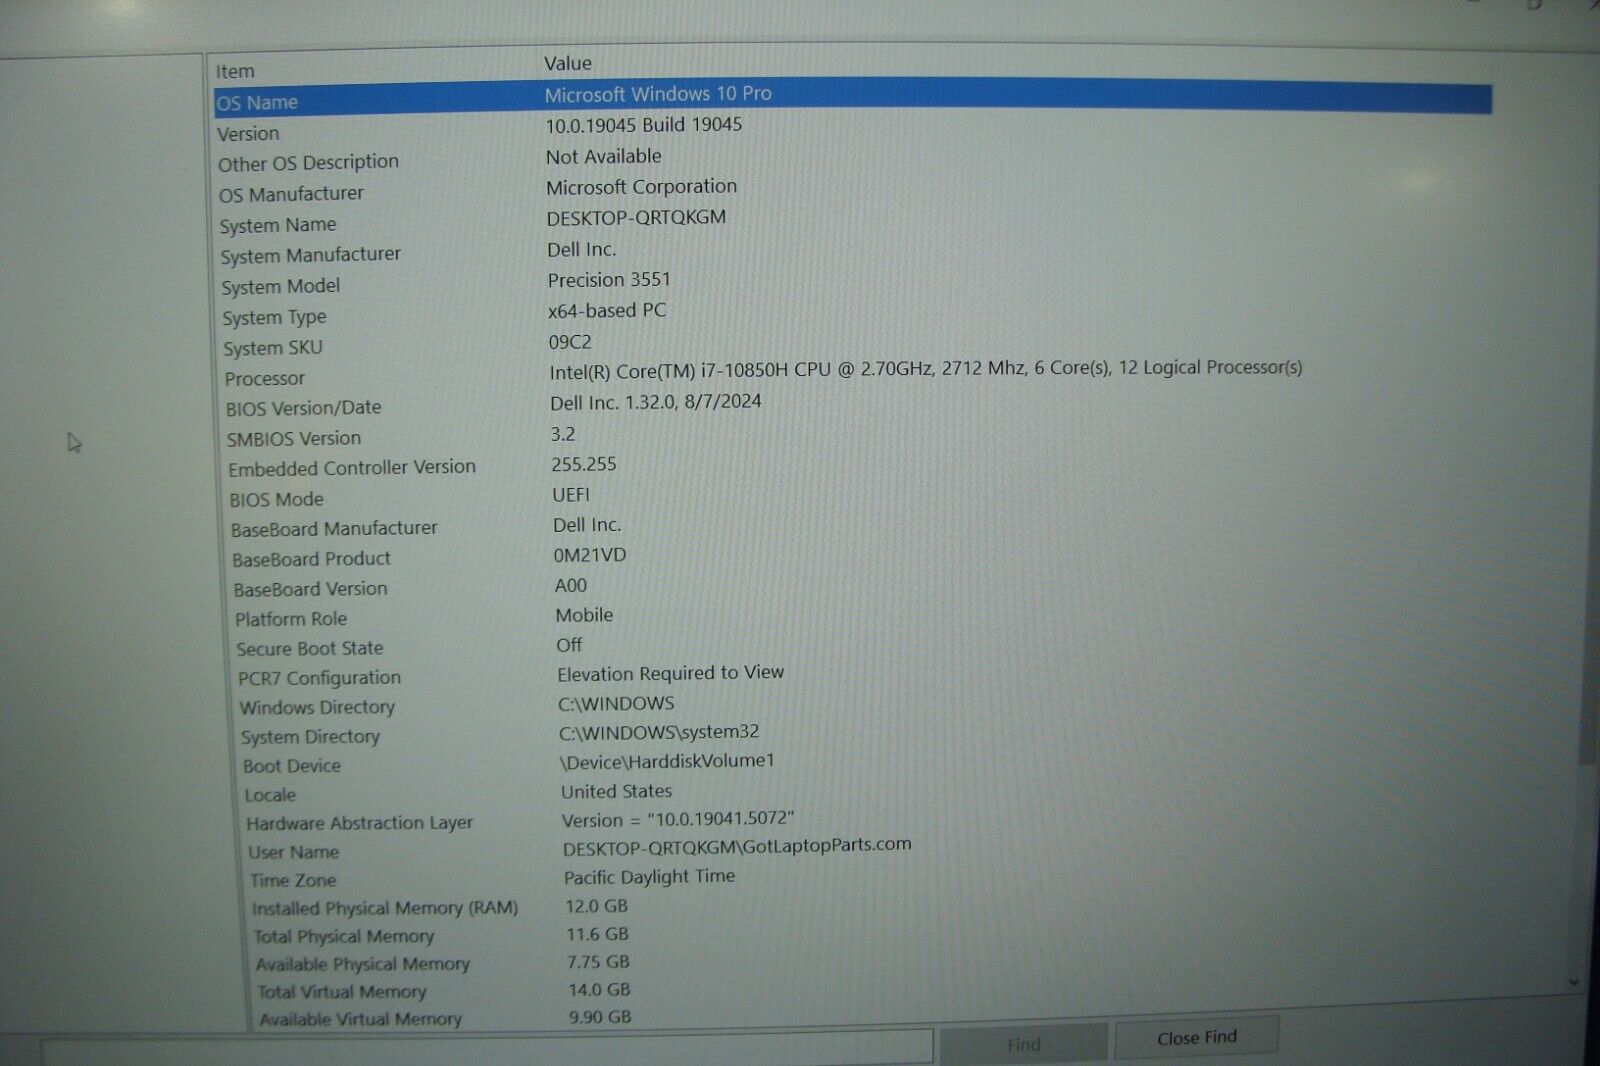Select the Time Zone row
The width and height of the screenshot is (1600, 1066).
[400, 878]
